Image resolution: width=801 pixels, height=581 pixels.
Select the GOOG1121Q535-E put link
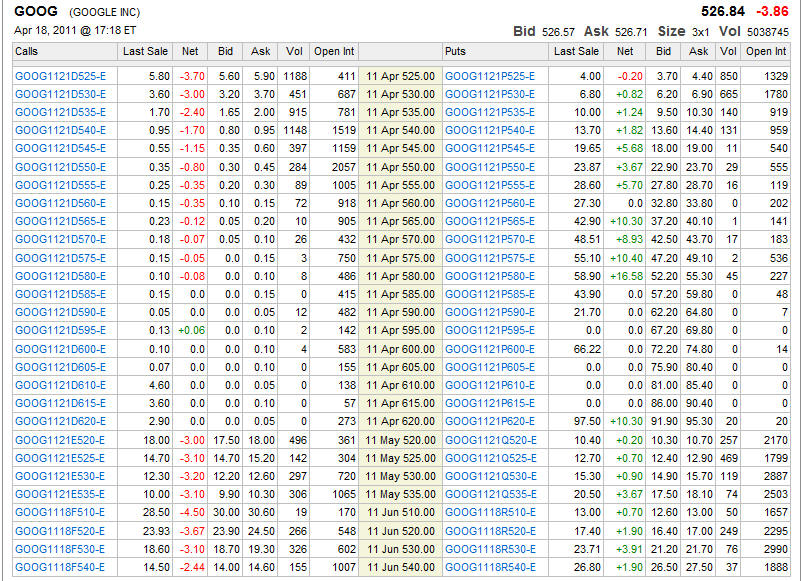point(490,494)
